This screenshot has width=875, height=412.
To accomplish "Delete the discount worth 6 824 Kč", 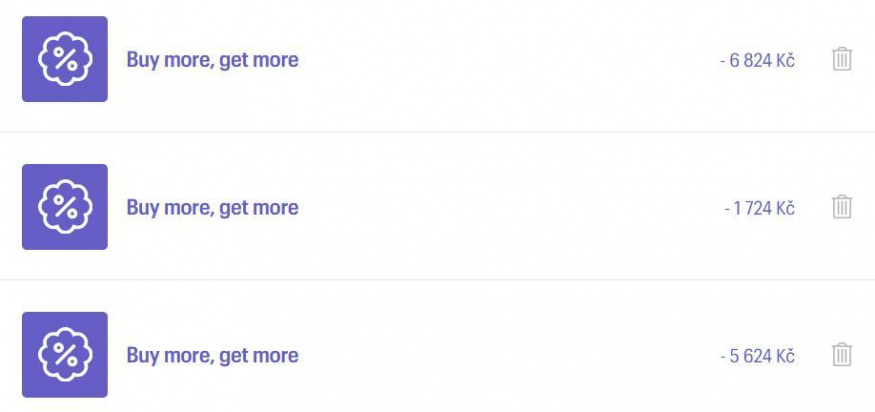I will click(x=842, y=59).
